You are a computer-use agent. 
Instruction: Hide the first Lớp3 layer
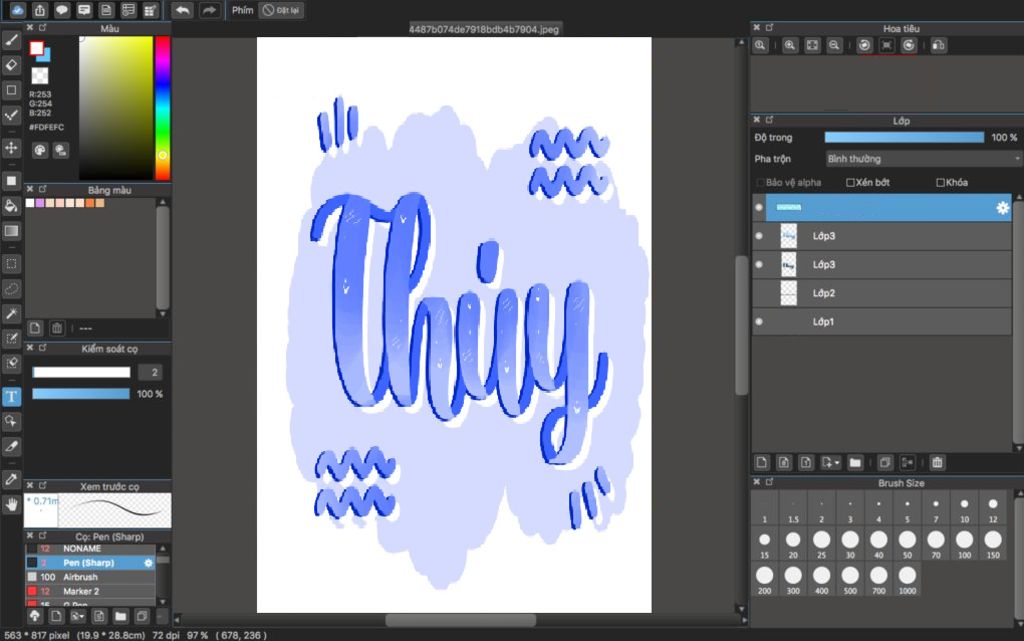(x=759, y=236)
